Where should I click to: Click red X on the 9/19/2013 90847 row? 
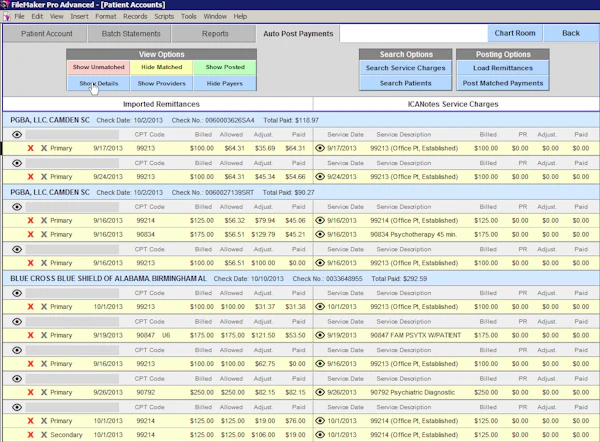point(31,335)
